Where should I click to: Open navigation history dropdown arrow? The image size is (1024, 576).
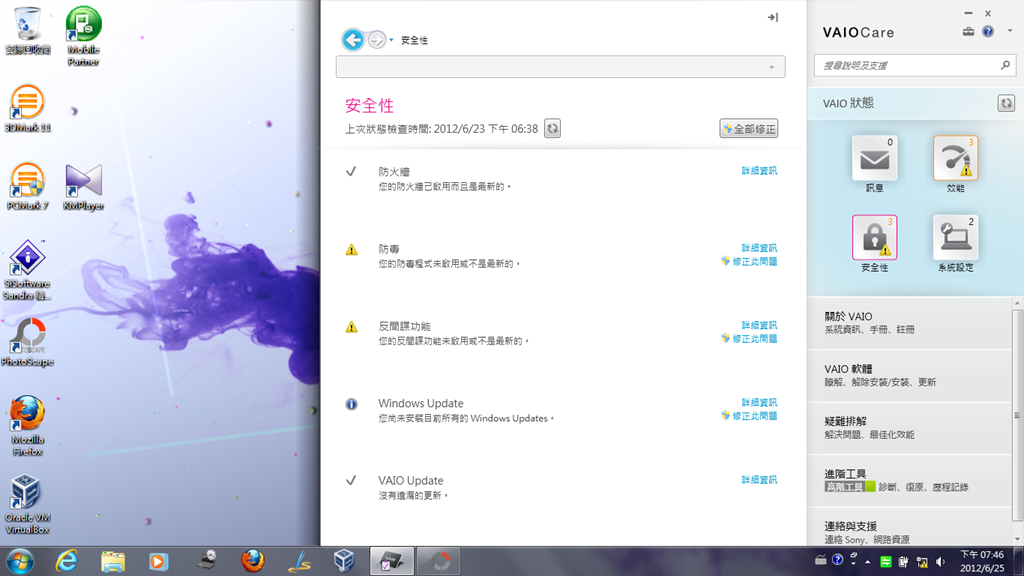pos(391,40)
